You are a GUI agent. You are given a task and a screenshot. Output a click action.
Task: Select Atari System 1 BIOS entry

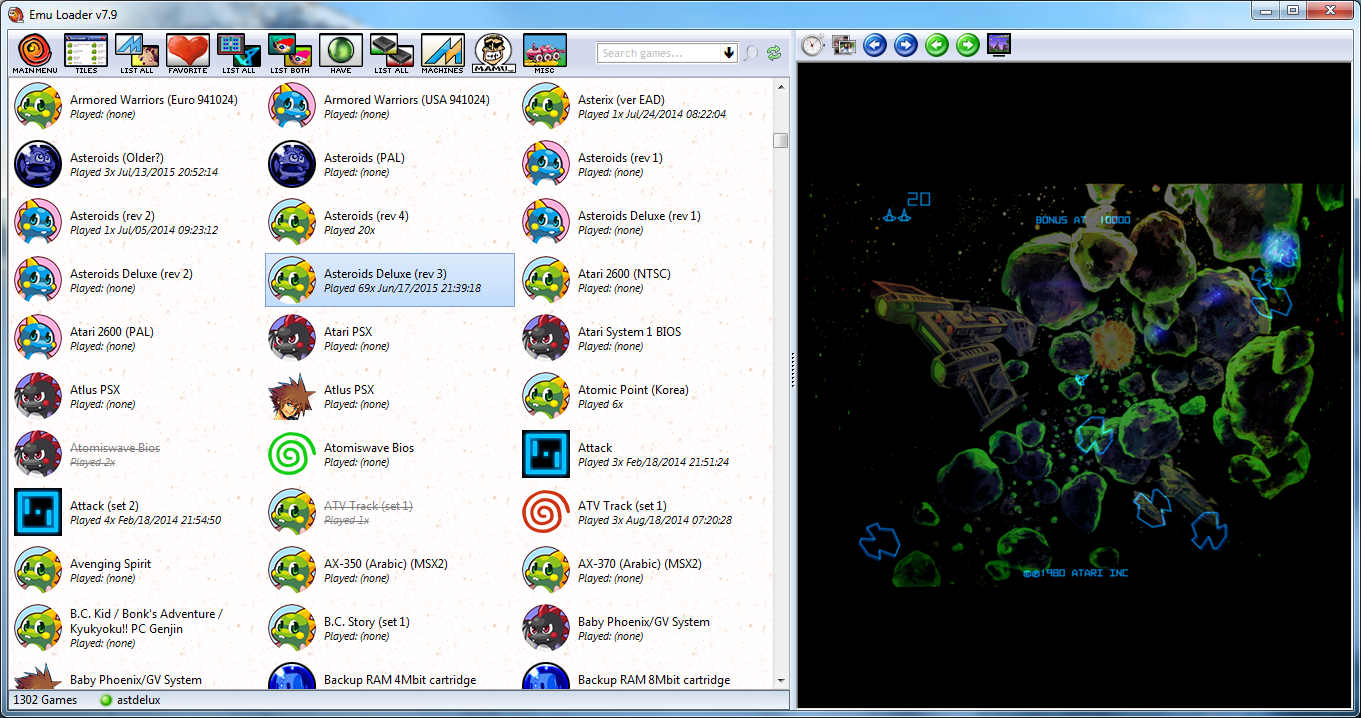click(x=644, y=338)
